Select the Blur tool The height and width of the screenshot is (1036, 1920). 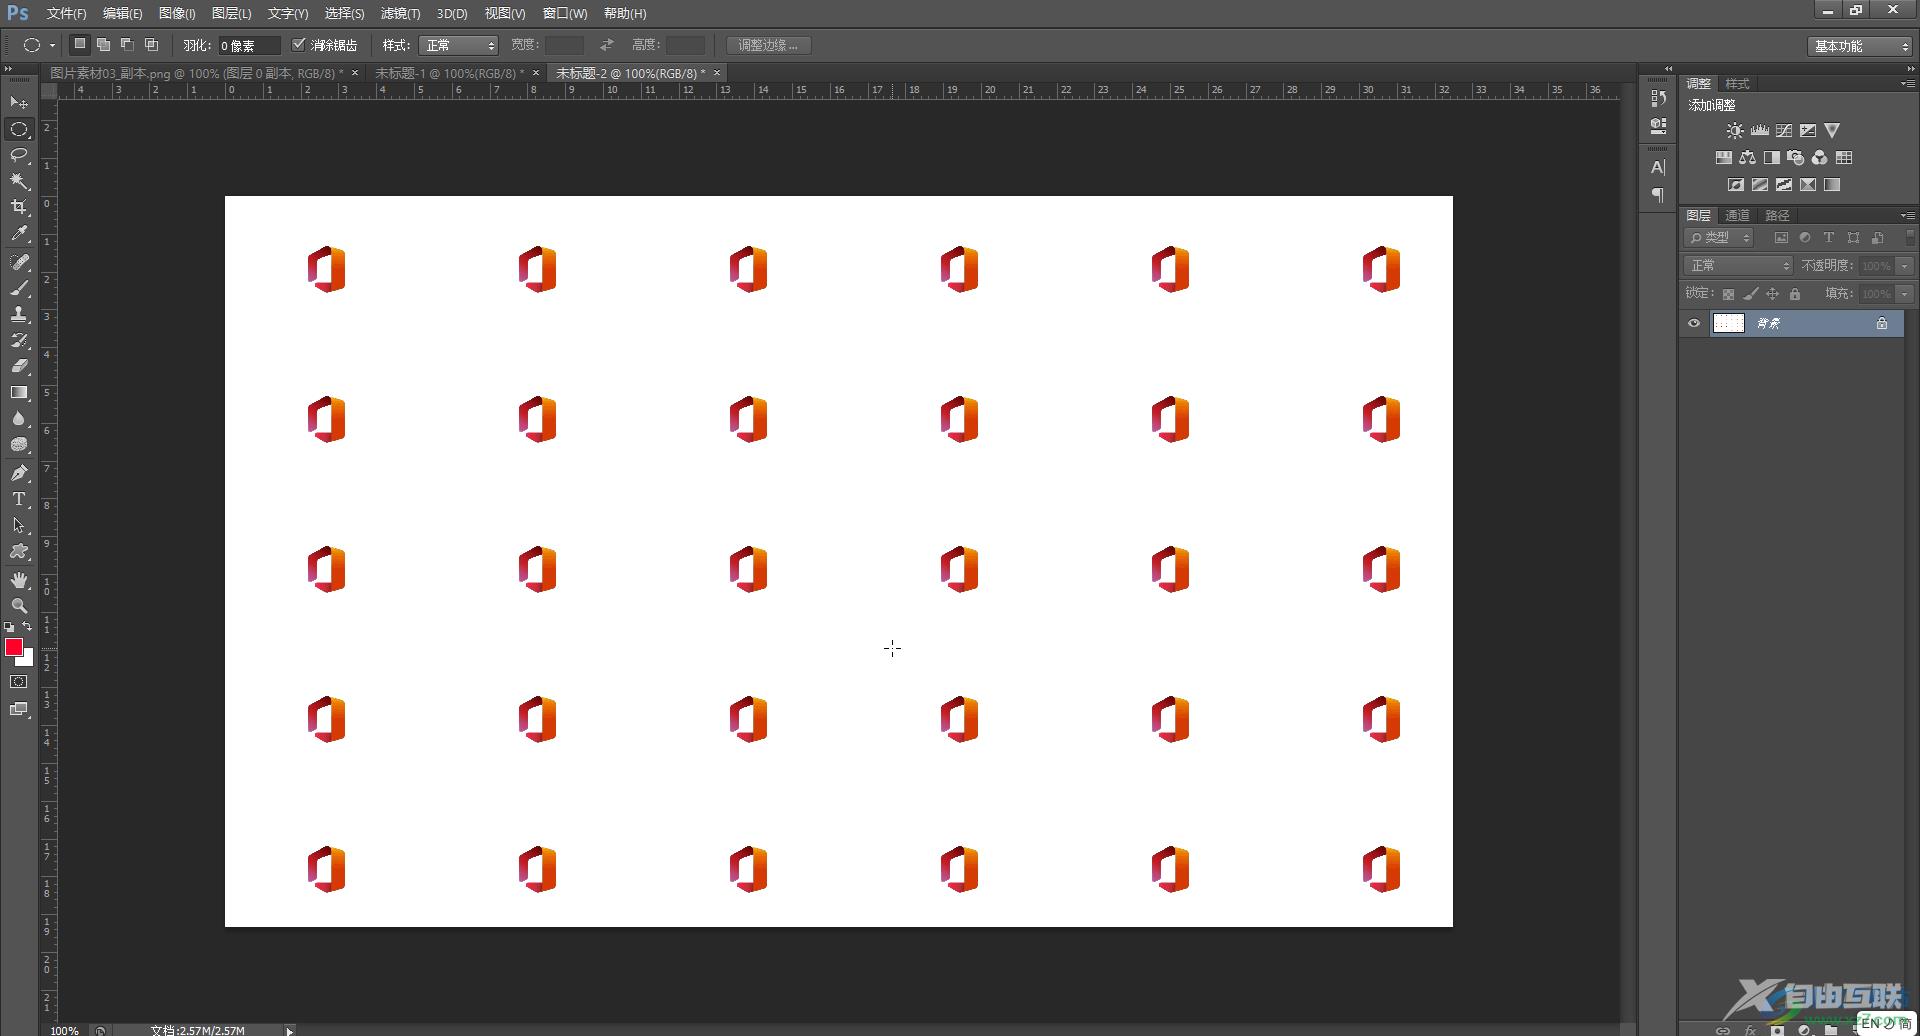click(x=19, y=418)
